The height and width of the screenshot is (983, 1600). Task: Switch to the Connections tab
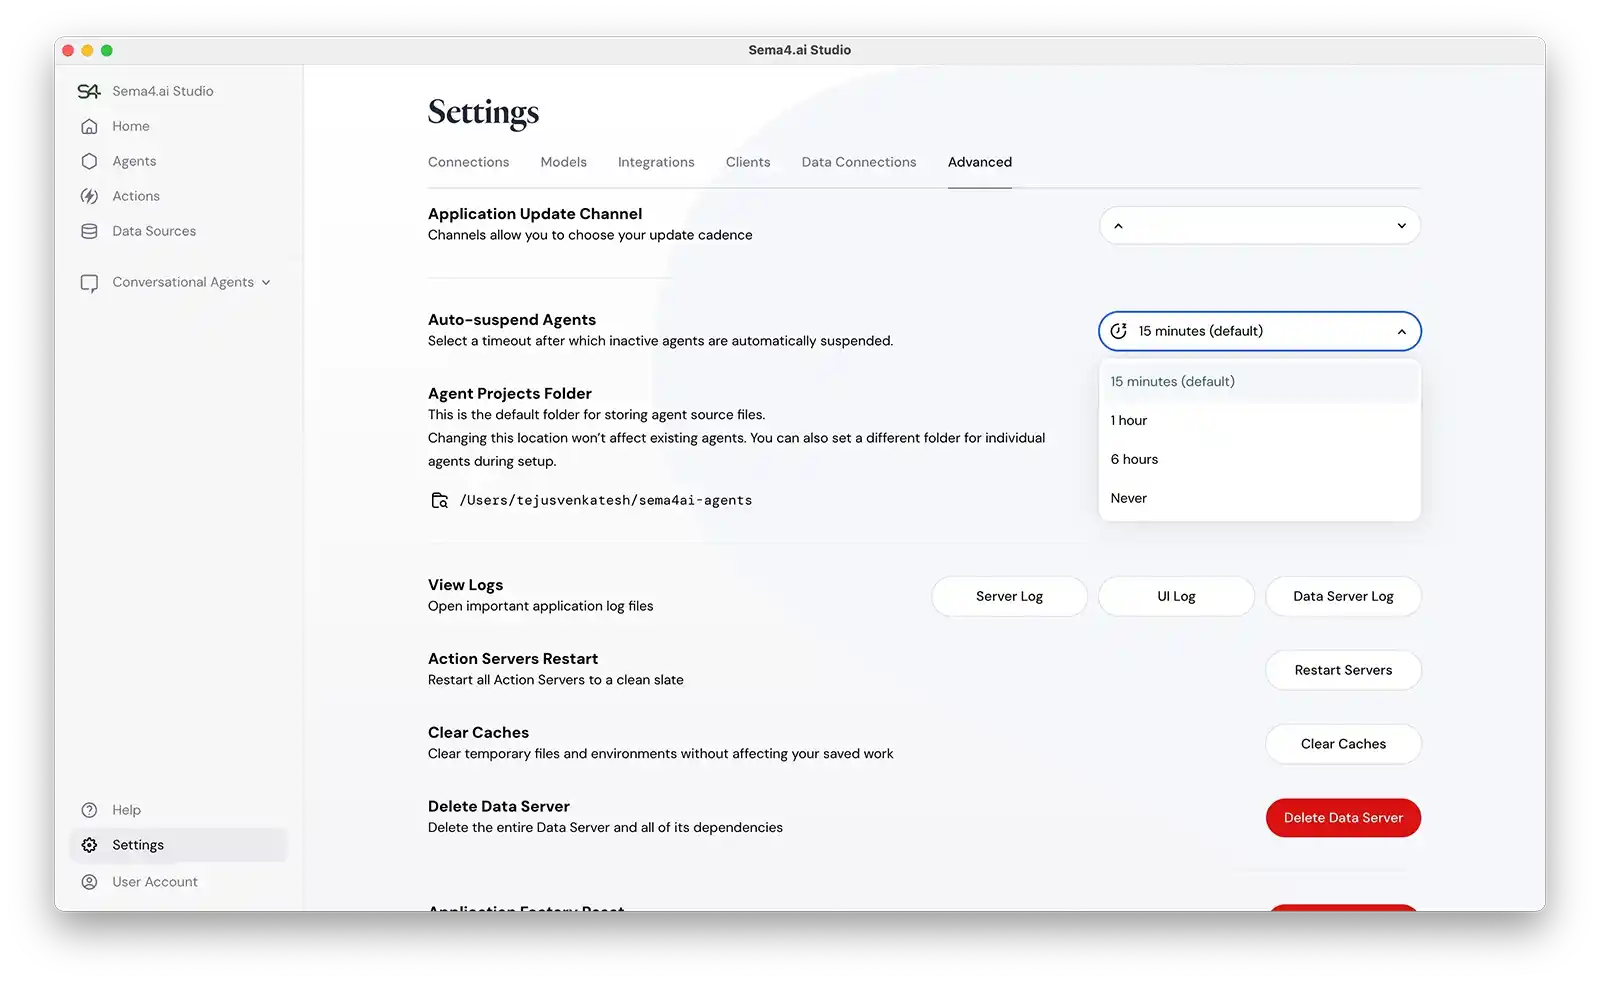click(468, 162)
